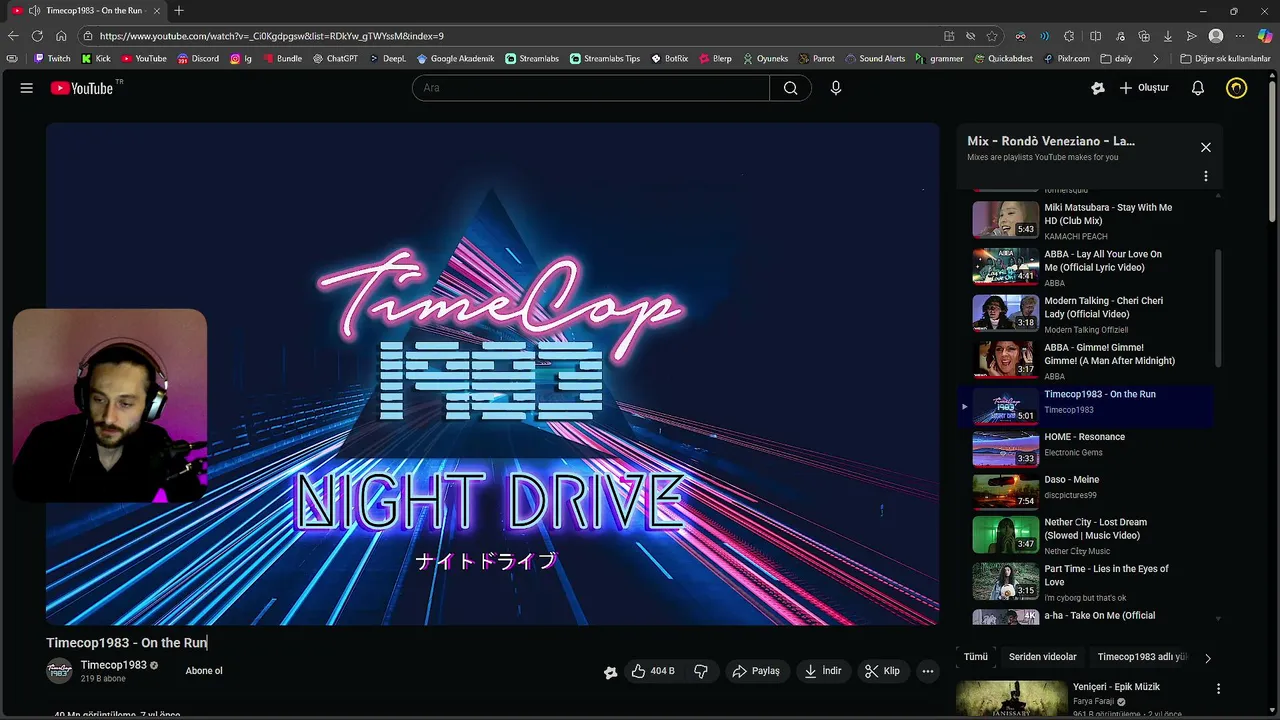This screenshot has height=720, width=1280.
Task: Open a new browser tab with plus
Action: [x=179, y=10]
